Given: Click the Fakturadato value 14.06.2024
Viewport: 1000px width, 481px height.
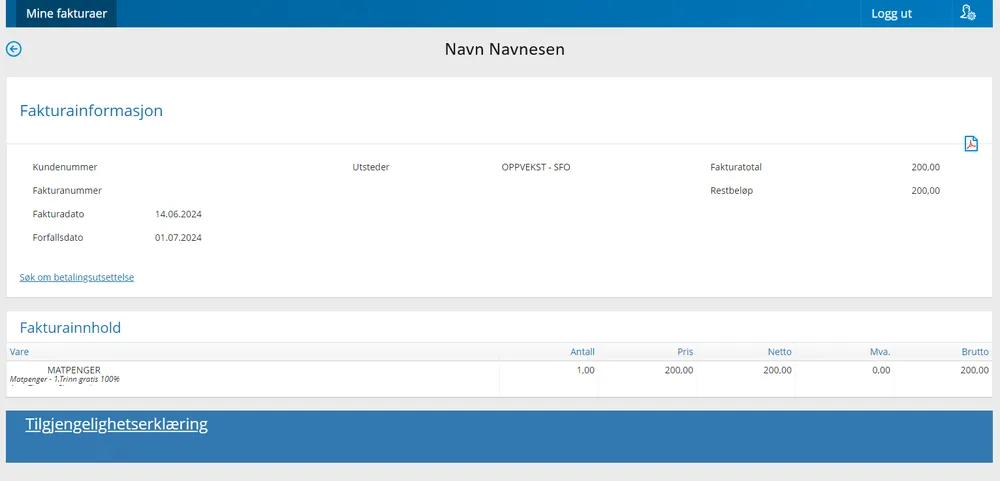Looking at the screenshot, I should (178, 214).
